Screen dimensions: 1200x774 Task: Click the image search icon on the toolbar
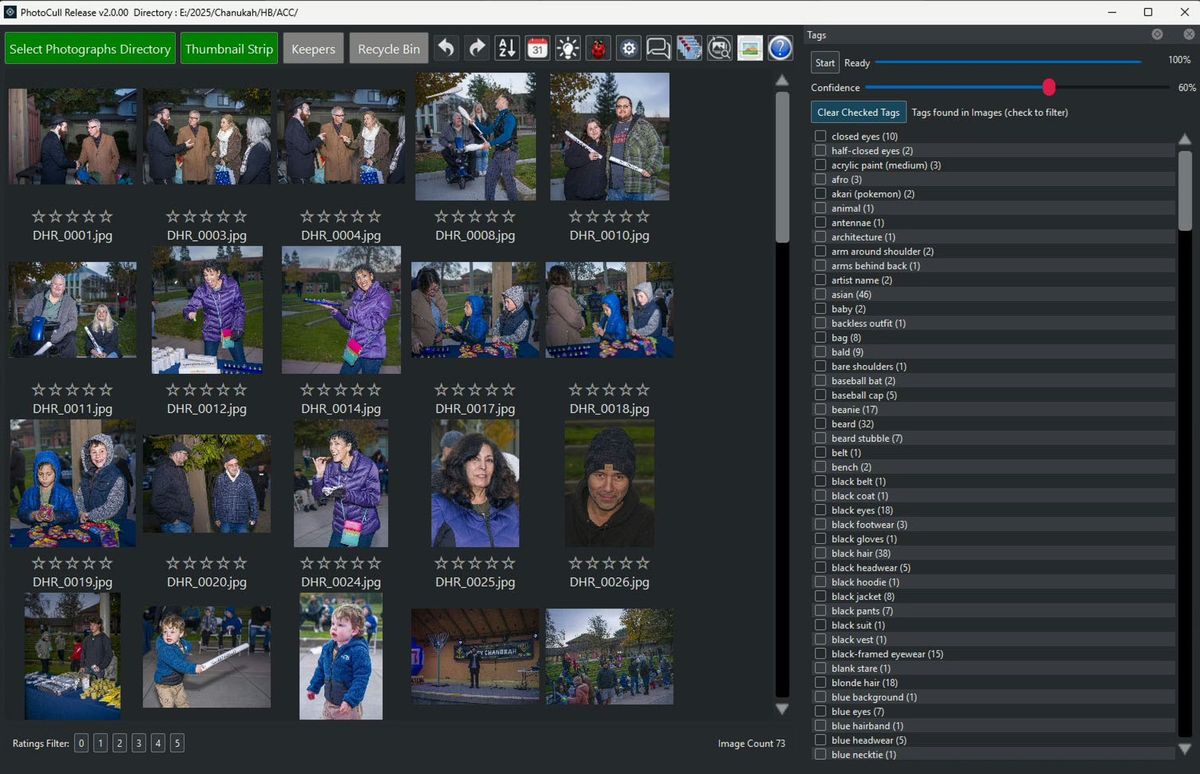[x=719, y=47]
